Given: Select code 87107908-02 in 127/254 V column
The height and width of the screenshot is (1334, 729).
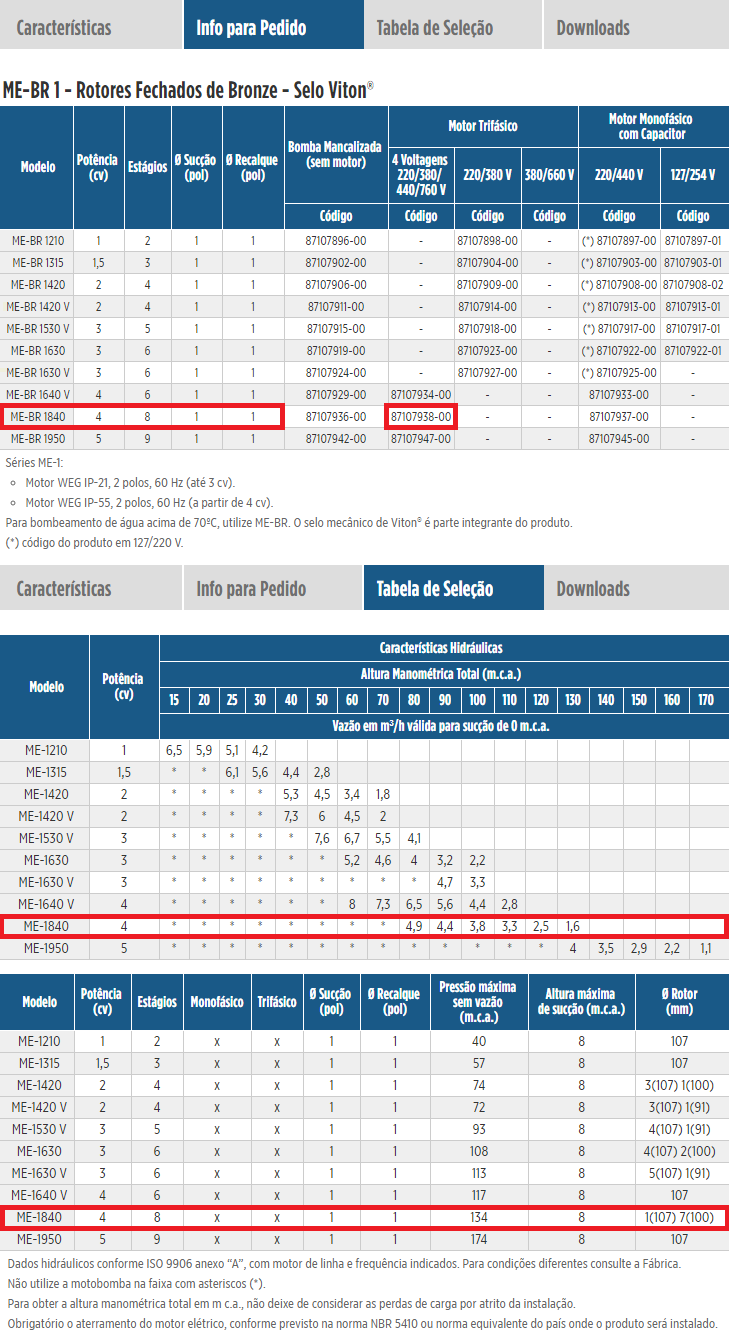Looking at the screenshot, I should click(x=693, y=285).
